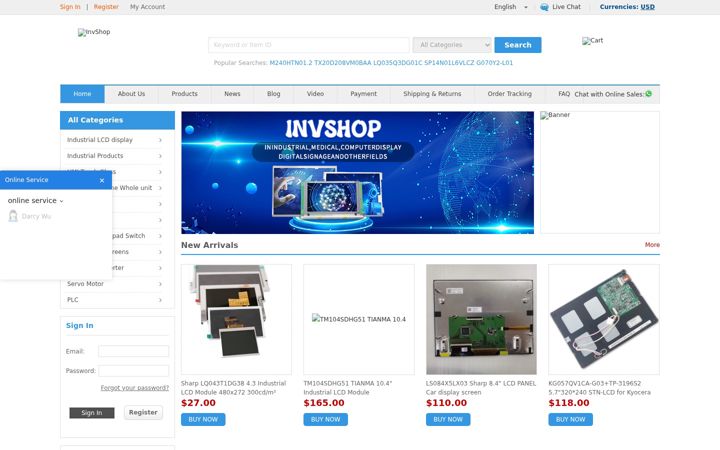
Task: View More new arrivals
Action: click(x=652, y=245)
